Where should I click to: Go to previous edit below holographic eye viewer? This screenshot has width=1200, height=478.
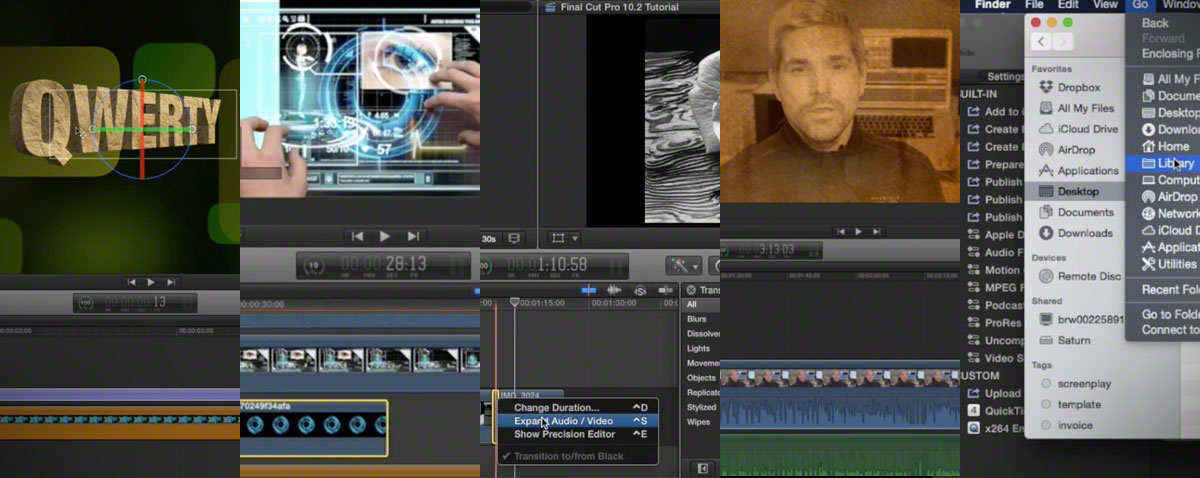pyautogui.click(x=357, y=236)
